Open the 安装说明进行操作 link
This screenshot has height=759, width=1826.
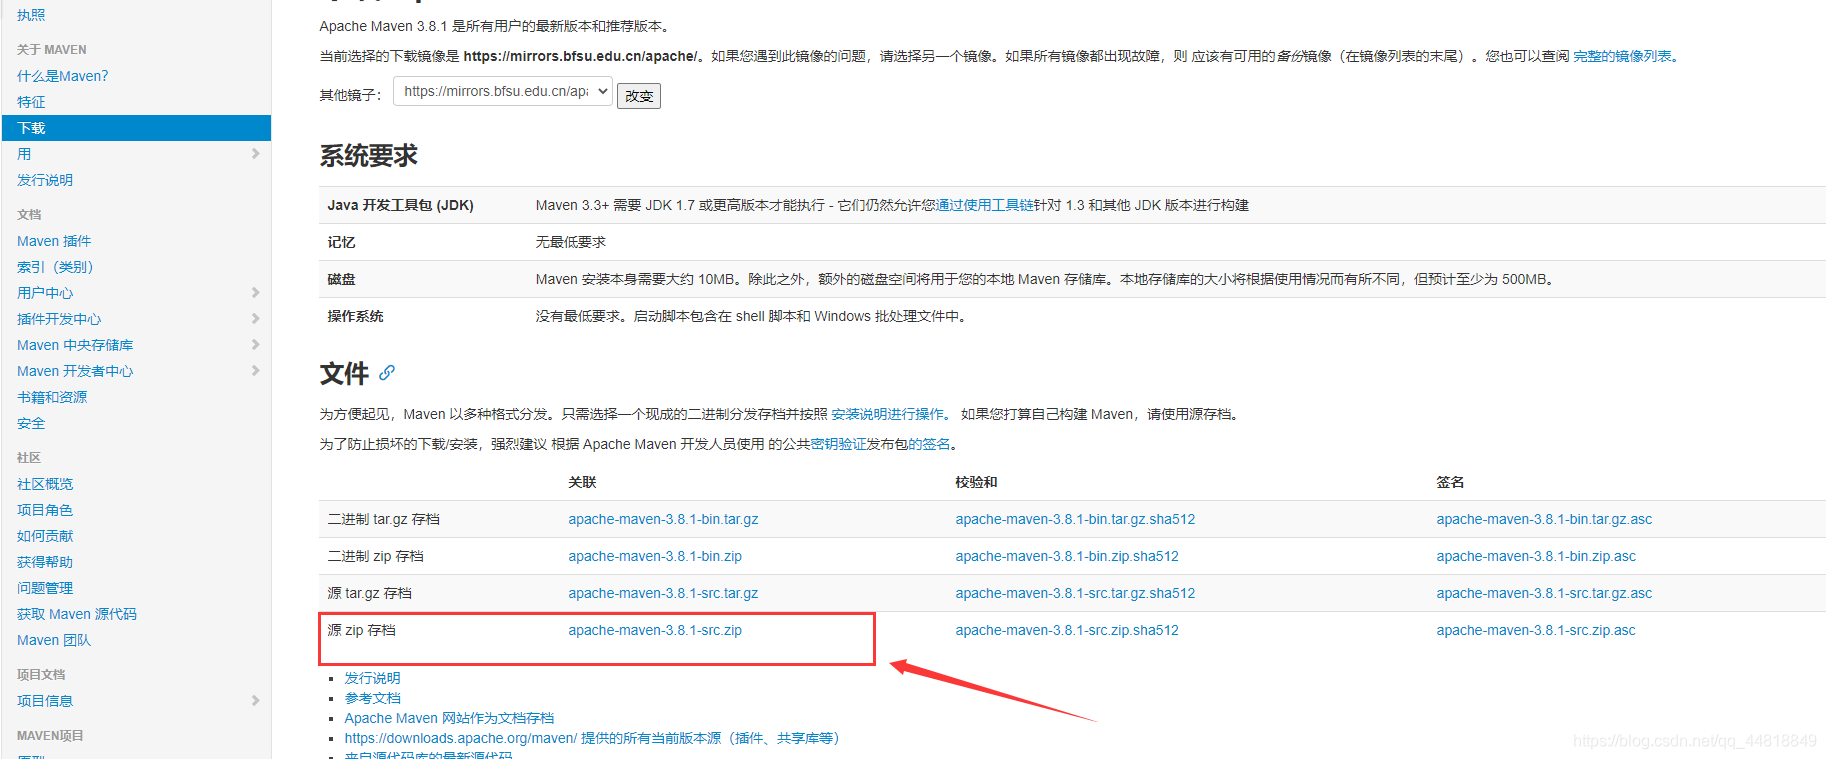(887, 414)
